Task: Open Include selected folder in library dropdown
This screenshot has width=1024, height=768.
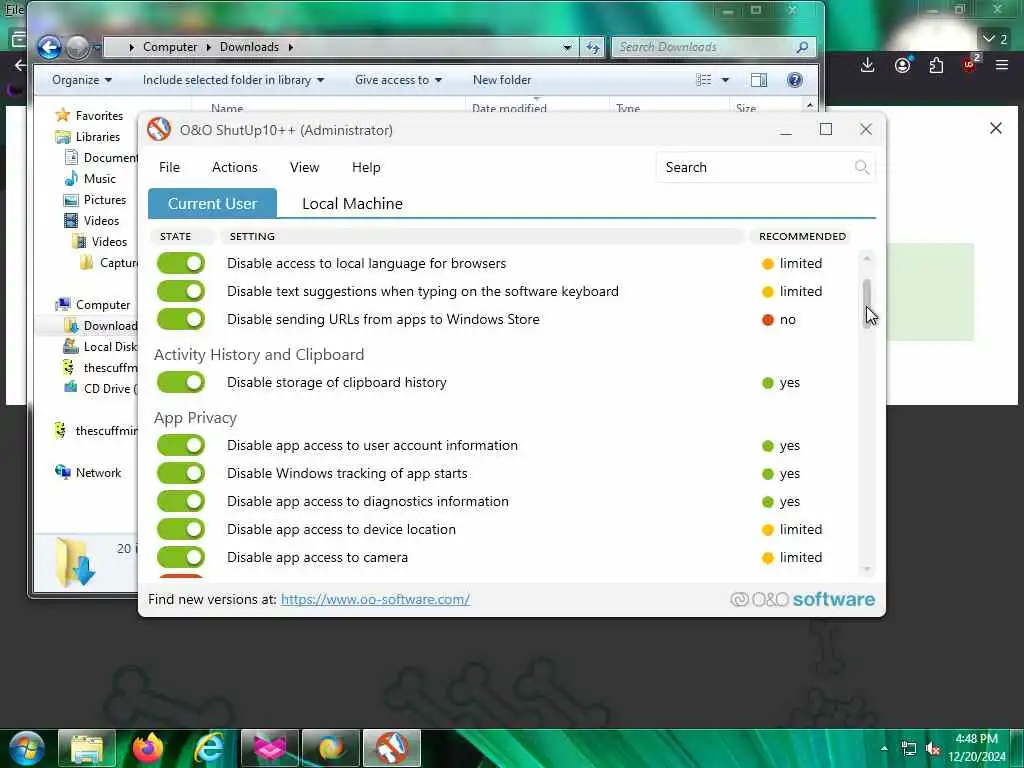Action: pyautogui.click(x=233, y=80)
